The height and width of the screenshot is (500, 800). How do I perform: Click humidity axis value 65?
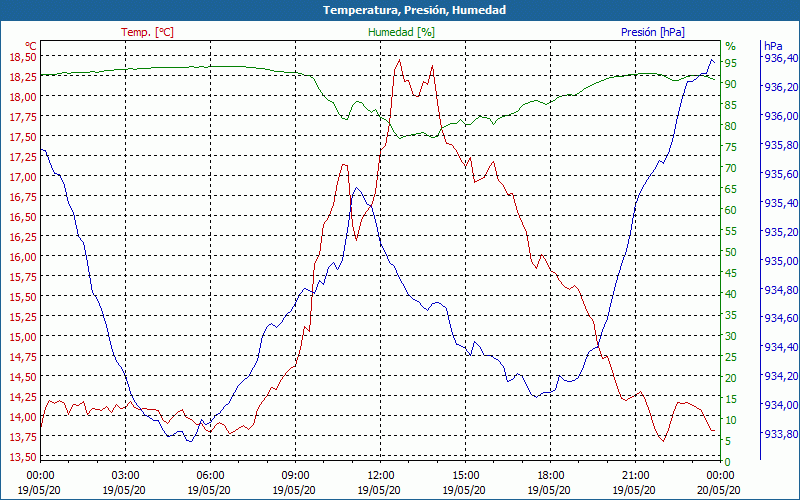[x=731, y=189]
